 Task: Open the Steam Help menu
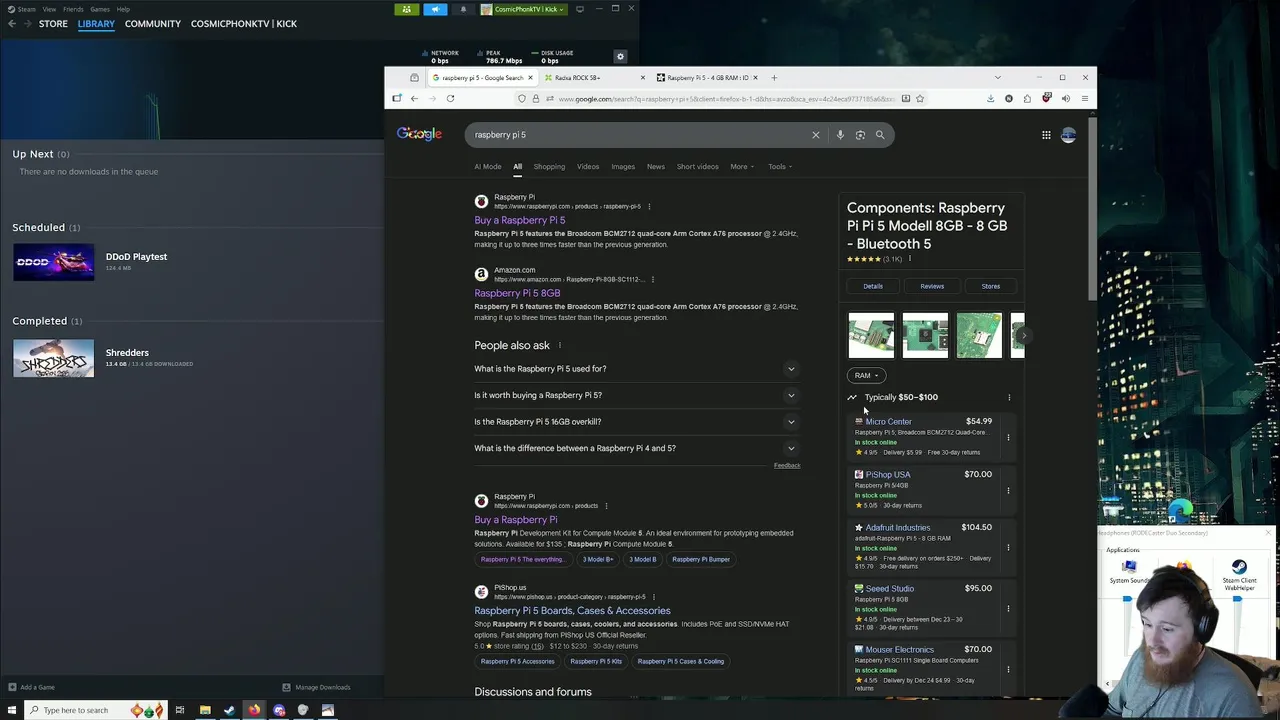(123, 9)
